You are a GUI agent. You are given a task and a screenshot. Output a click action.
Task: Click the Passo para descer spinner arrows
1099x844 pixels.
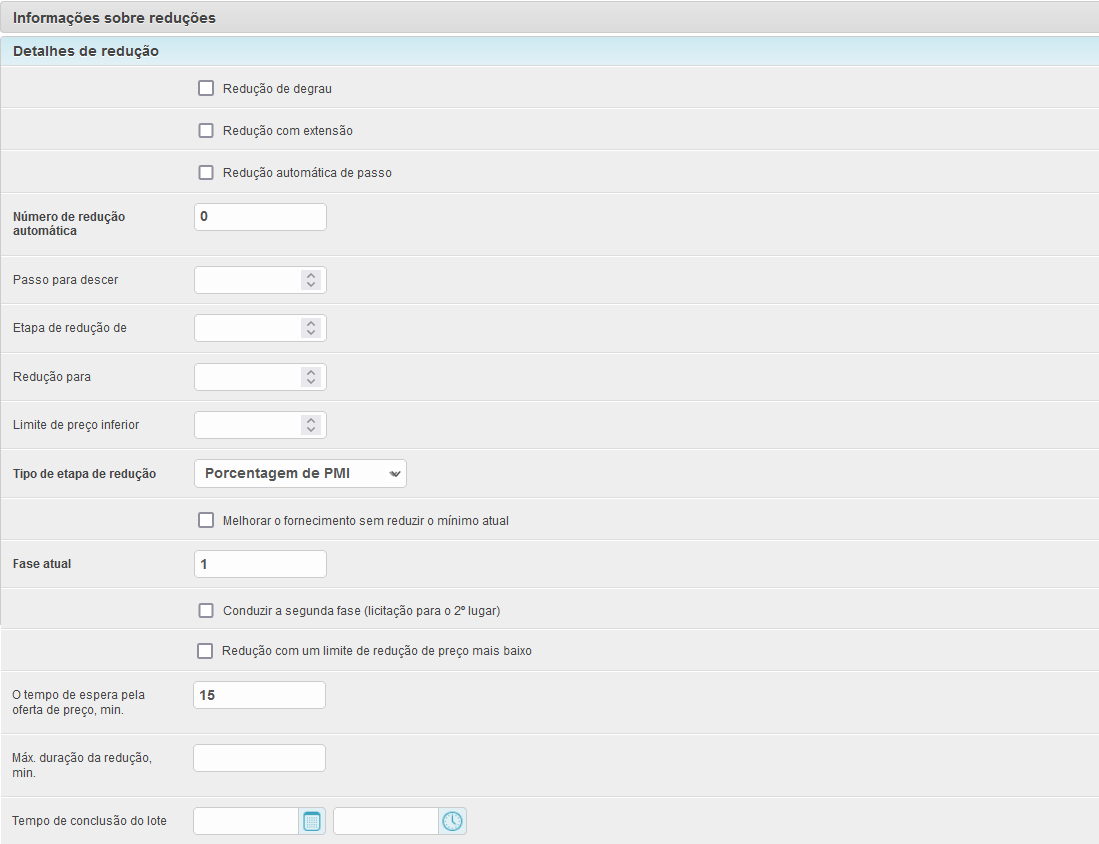[311, 280]
